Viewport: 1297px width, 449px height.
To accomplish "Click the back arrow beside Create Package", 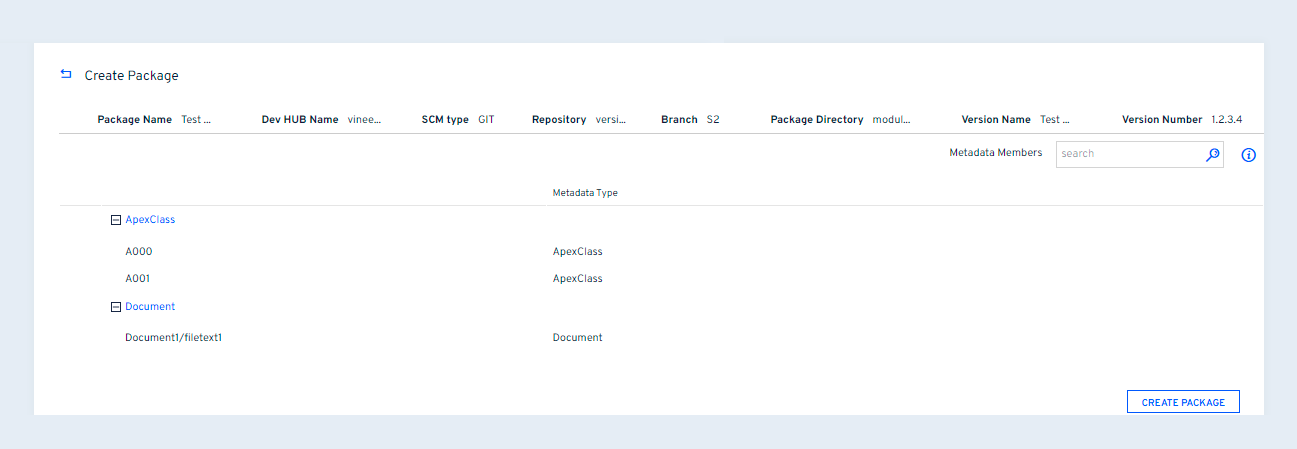I will [66, 74].
